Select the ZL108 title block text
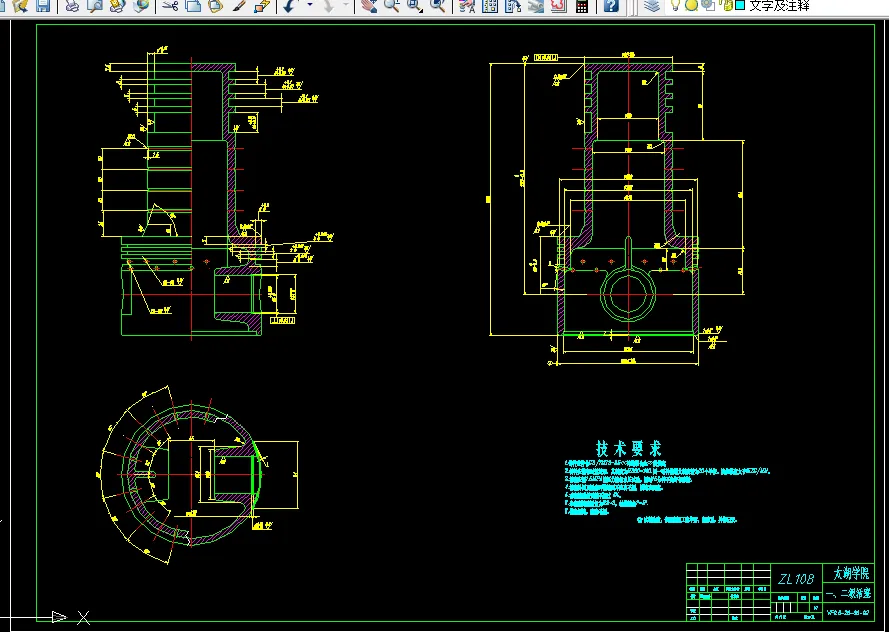Viewport: 889px width, 632px height. pos(796,578)
